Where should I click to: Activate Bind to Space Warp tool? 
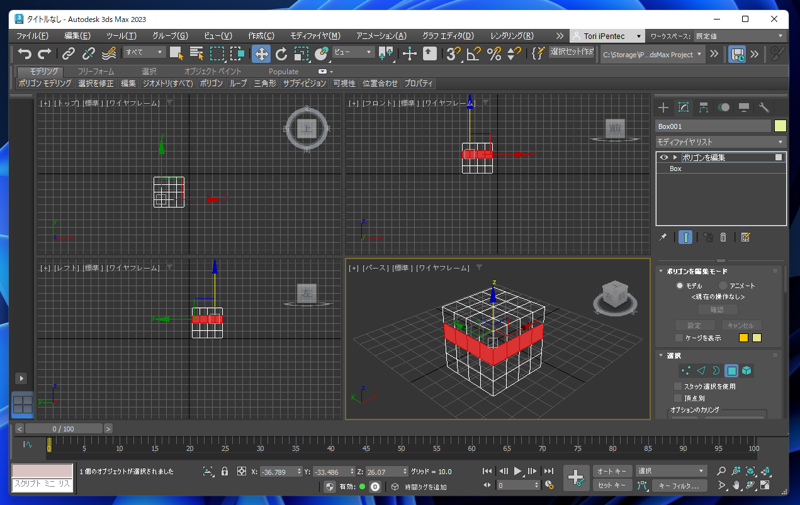pos(109,53)
